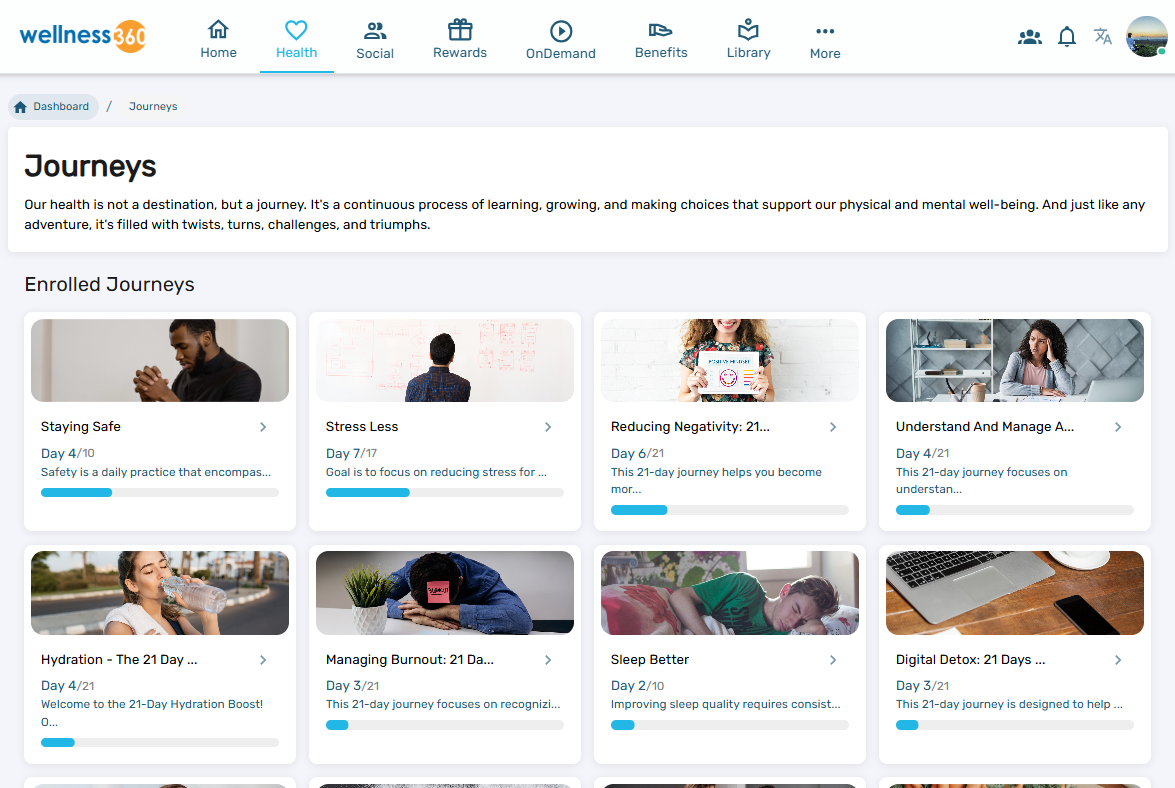Open the Library book icon
Viewport: 1175px width, 788px height.
pos(748,30)
